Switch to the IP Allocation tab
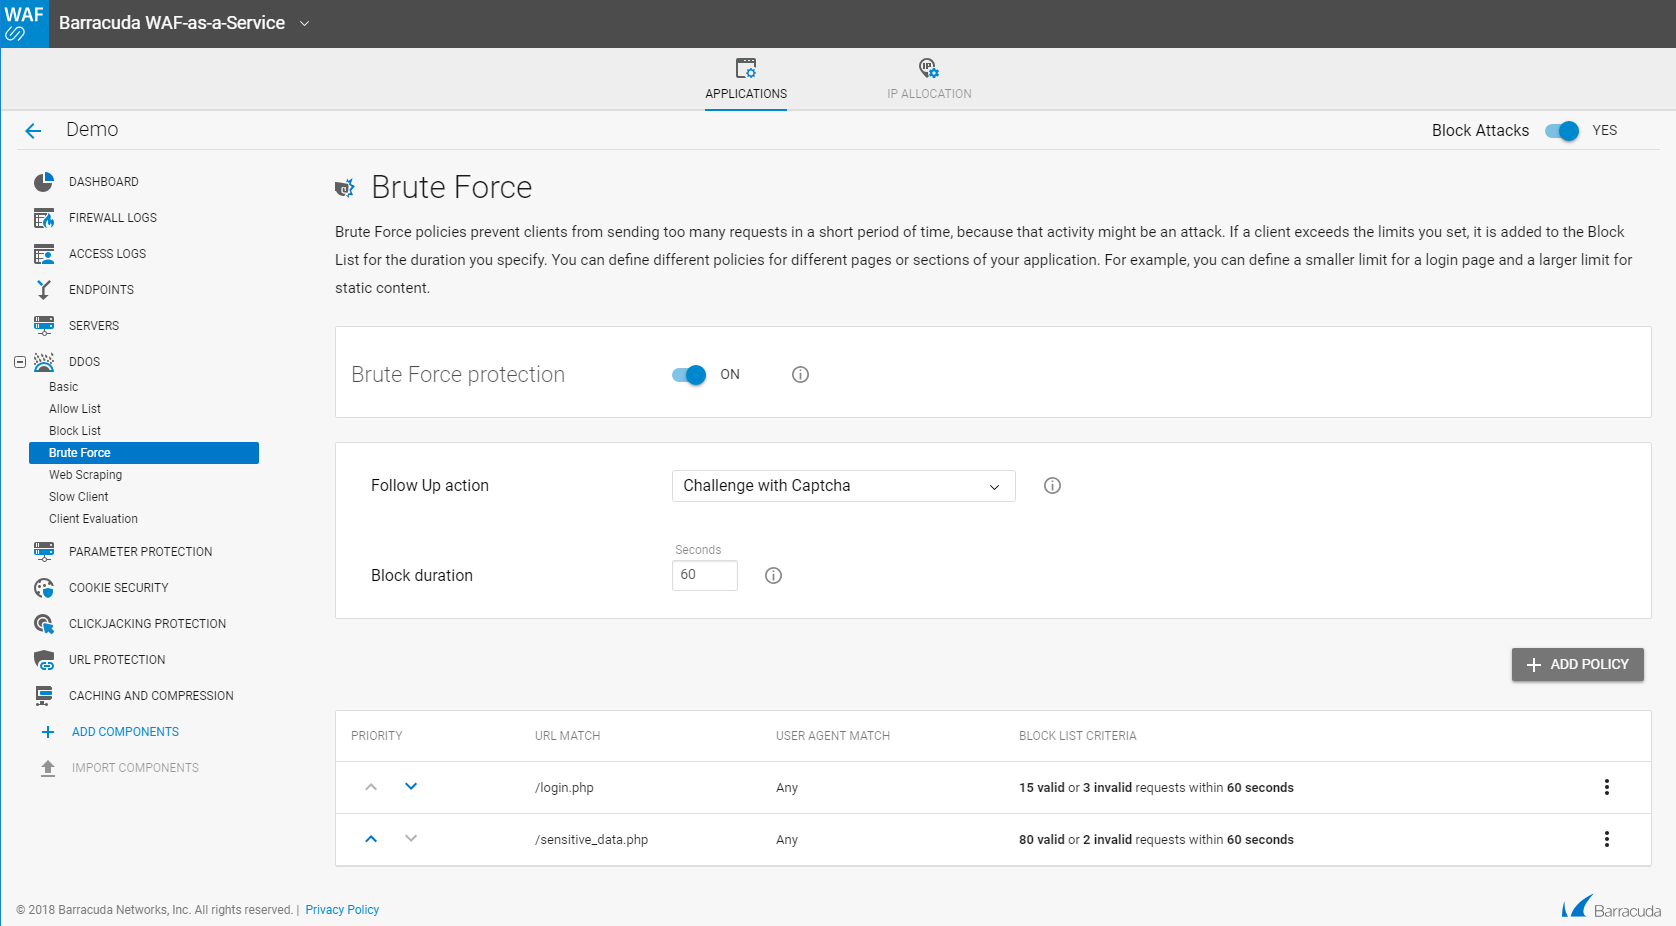 click(929, 80)
